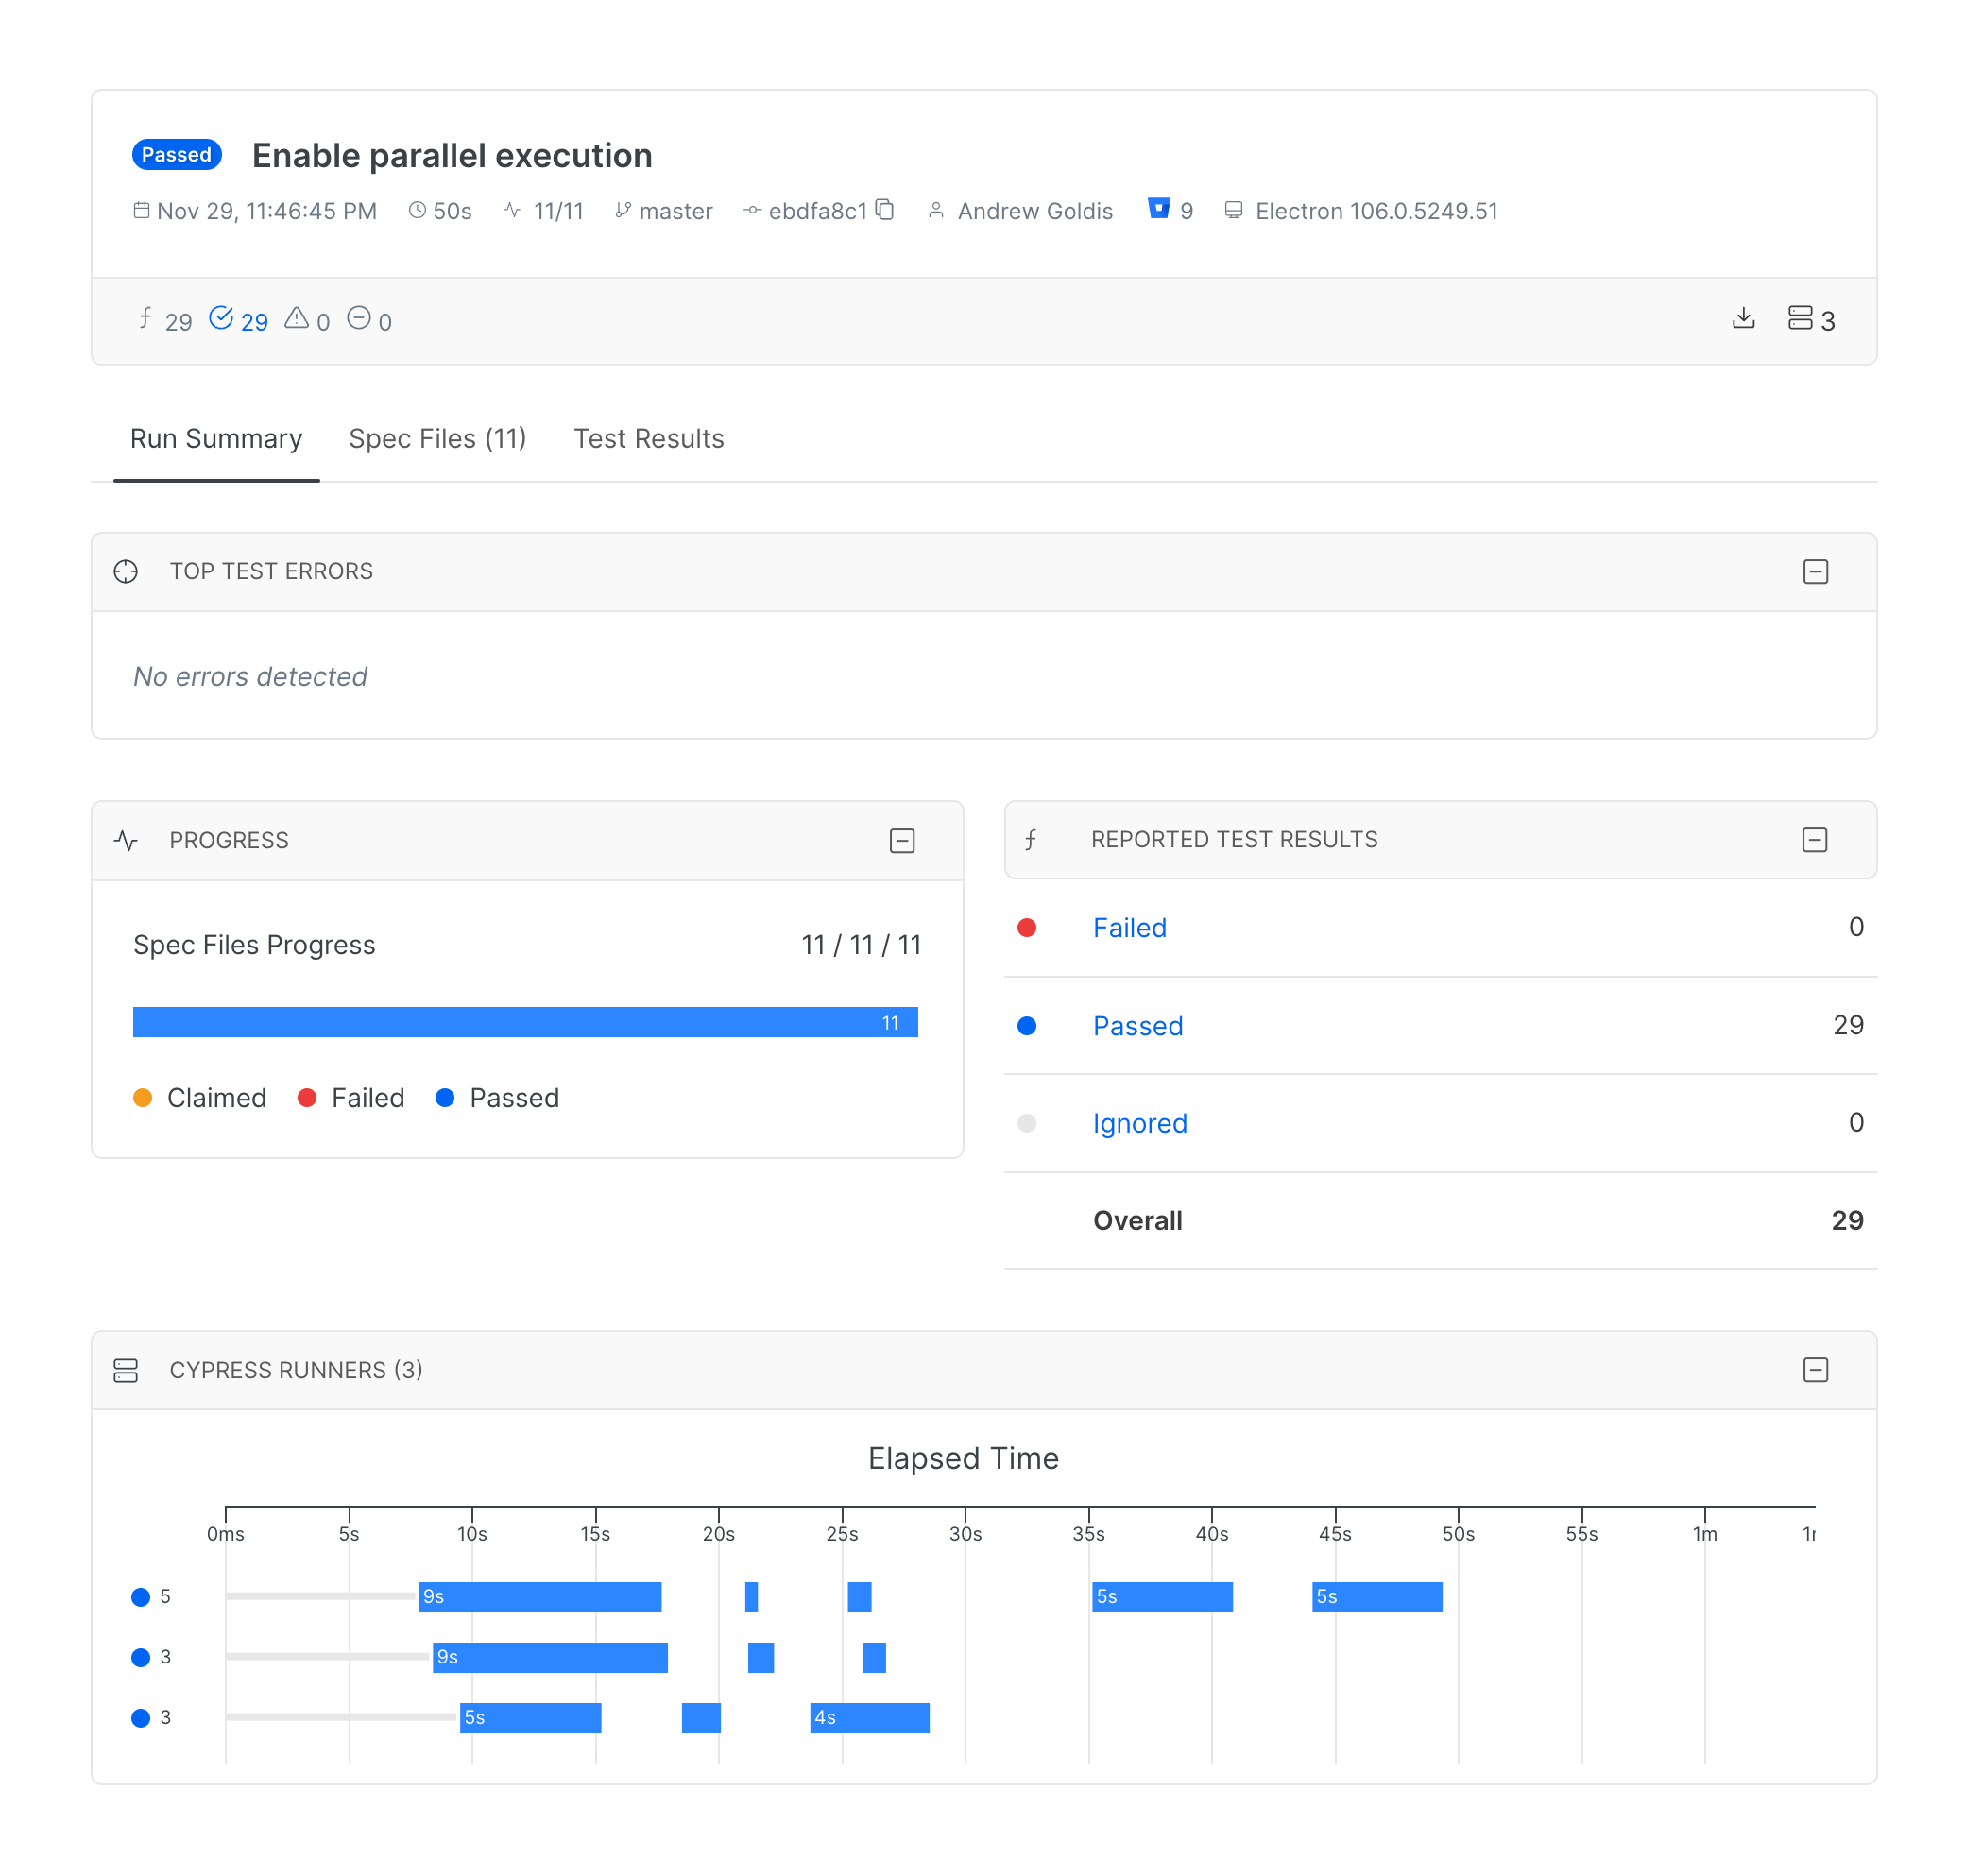1965x1876 pixels.
Task: Click the Bitbucket icon beside number 9
Action: click(x=1158, y=209)
